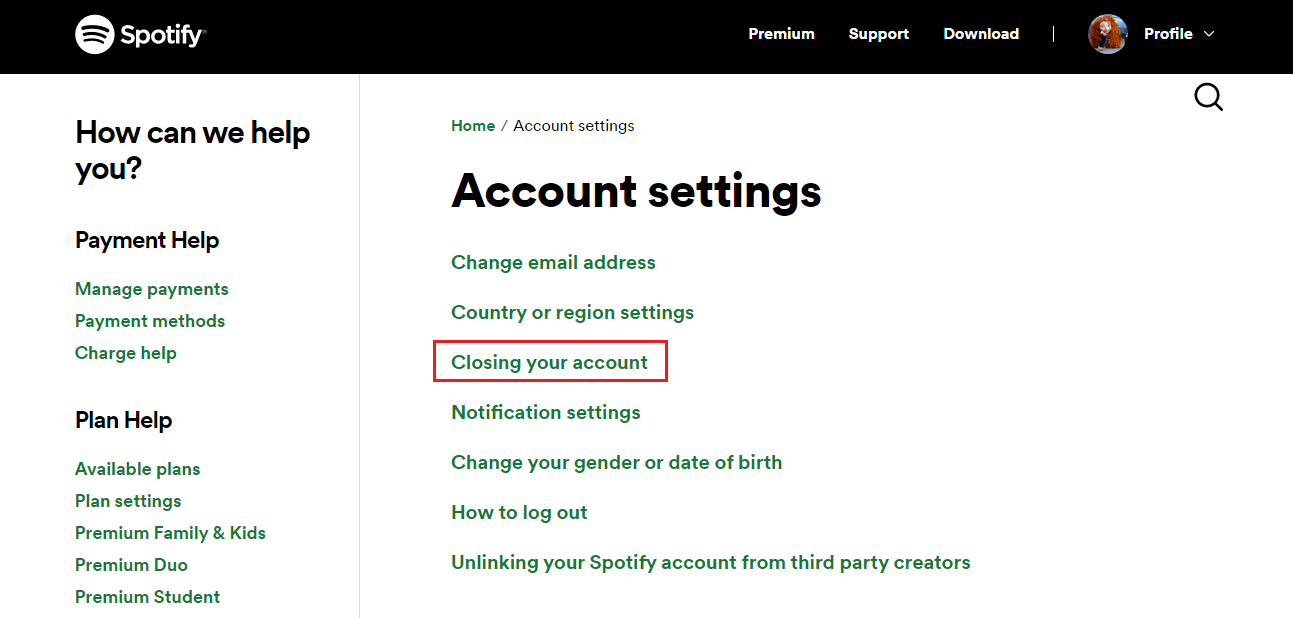This screenshot has height=618, width=1293.
Task: Go to the Download page
Action: coord(980,34)
